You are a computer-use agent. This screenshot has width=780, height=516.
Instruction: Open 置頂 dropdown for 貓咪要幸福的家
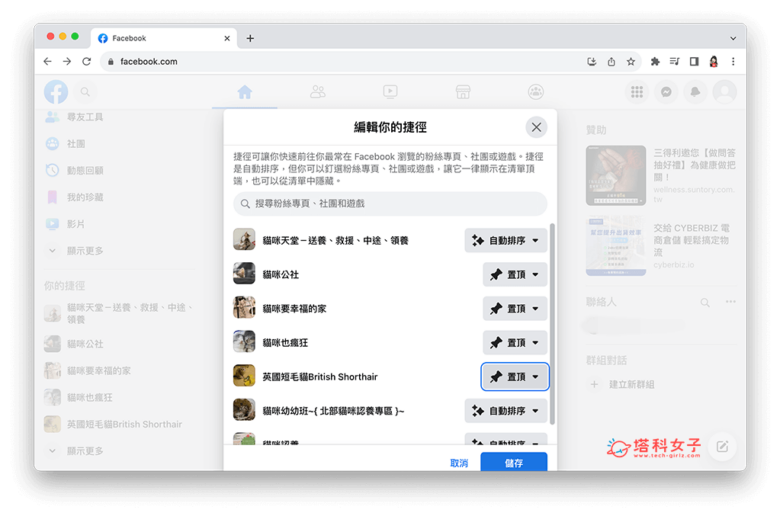pyautogui.click(x=515, y=309)
